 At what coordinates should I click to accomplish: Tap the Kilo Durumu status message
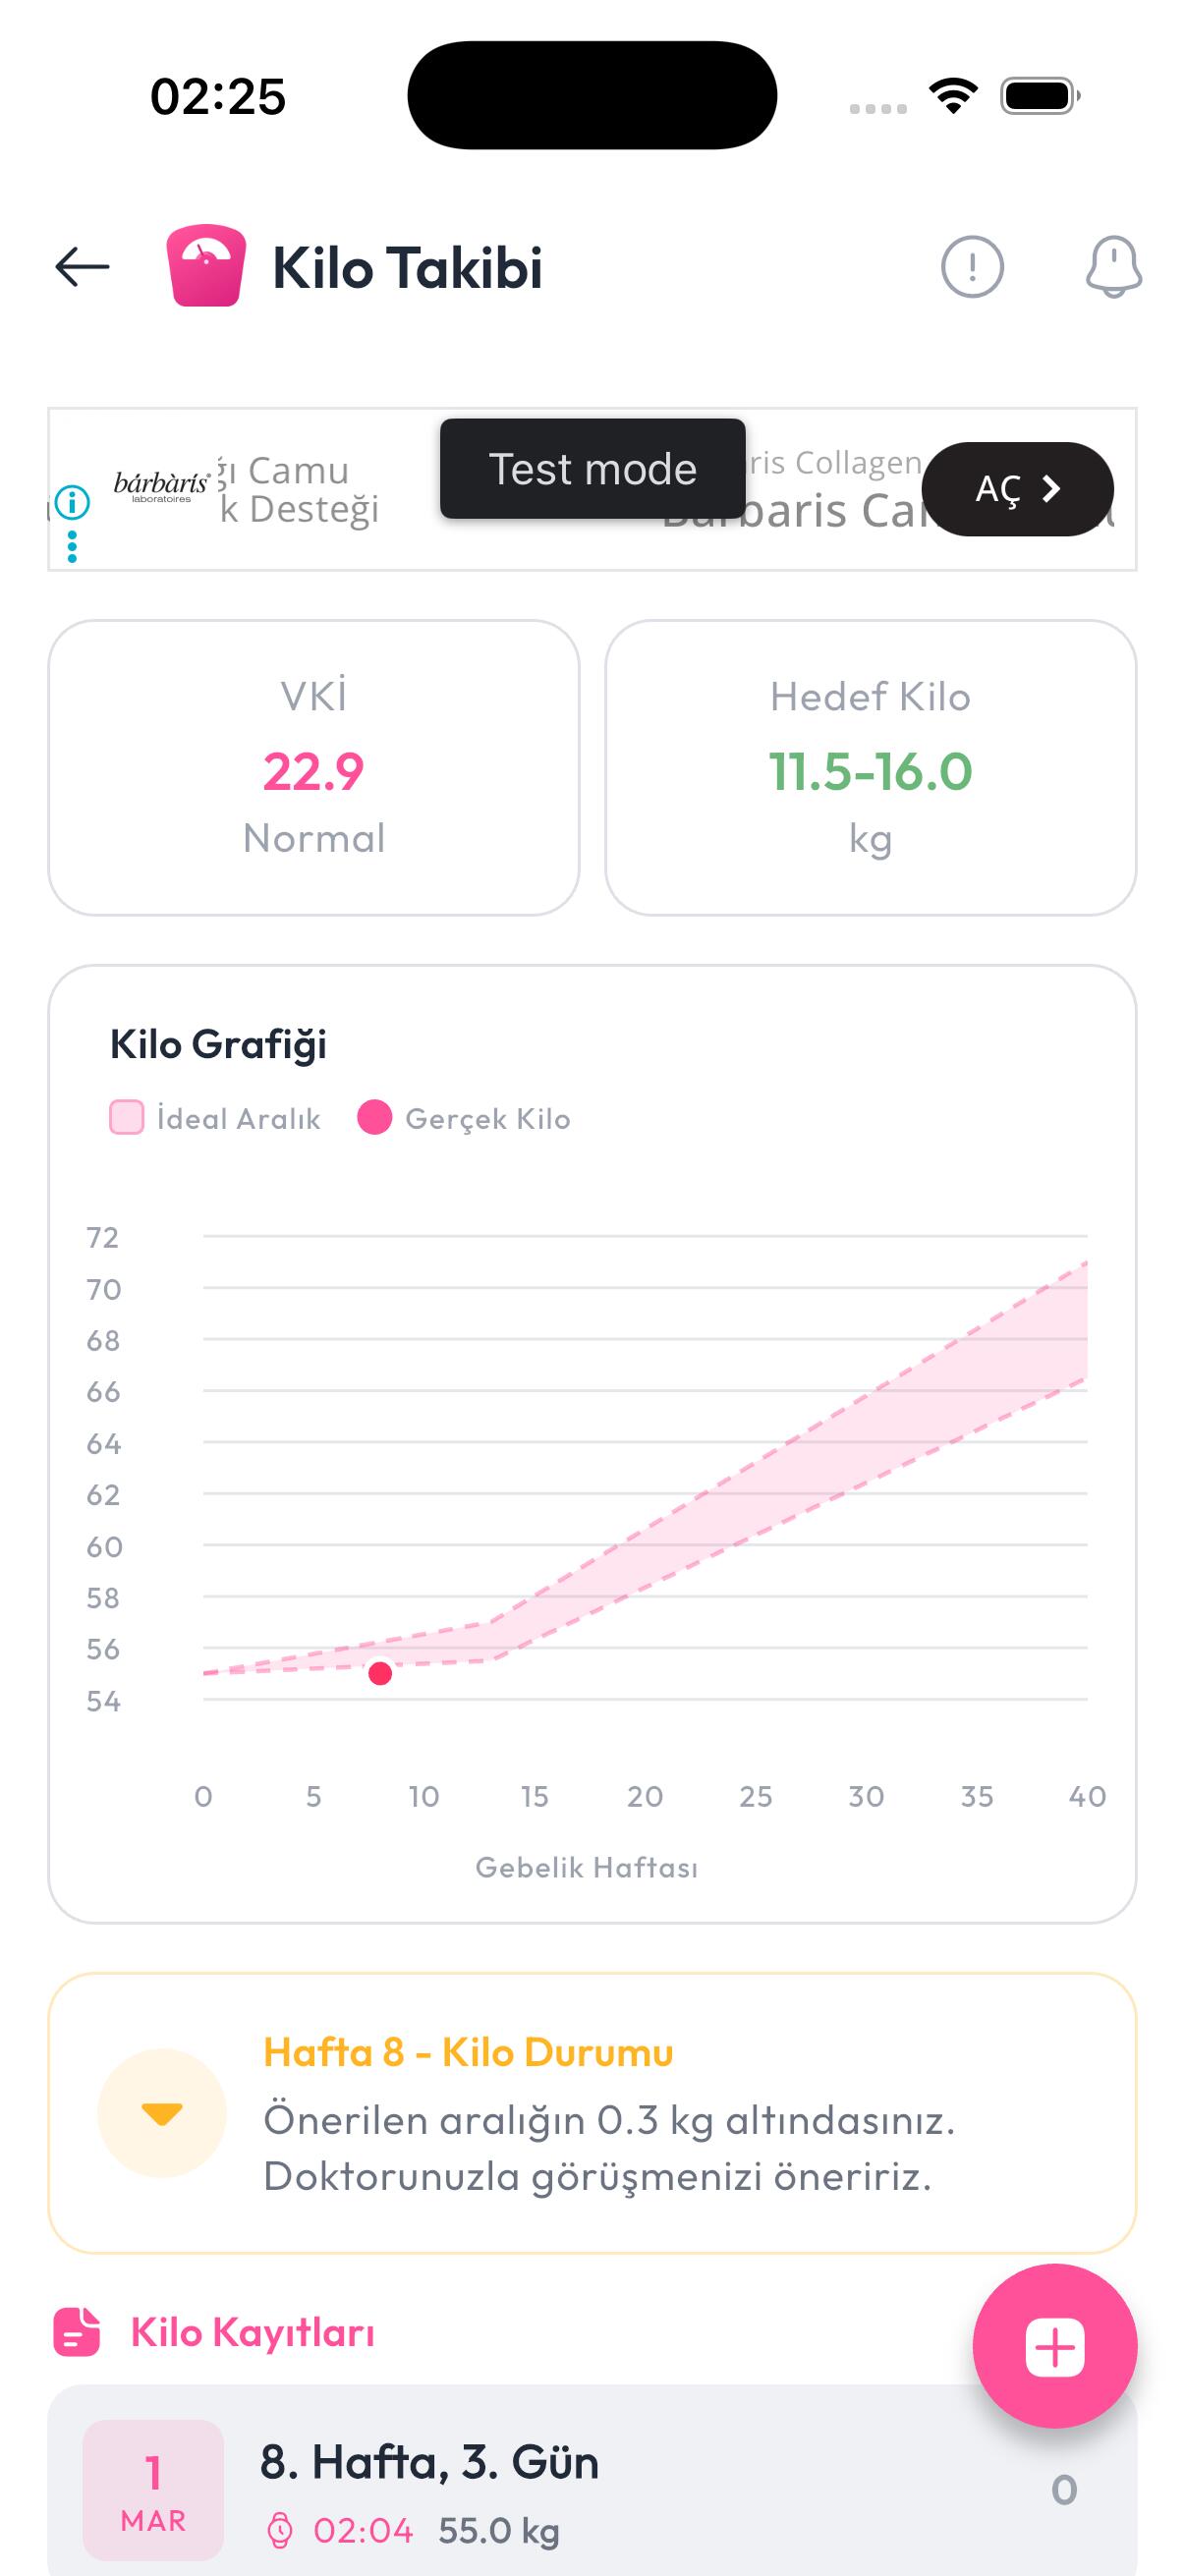(x=608, y=2148)
